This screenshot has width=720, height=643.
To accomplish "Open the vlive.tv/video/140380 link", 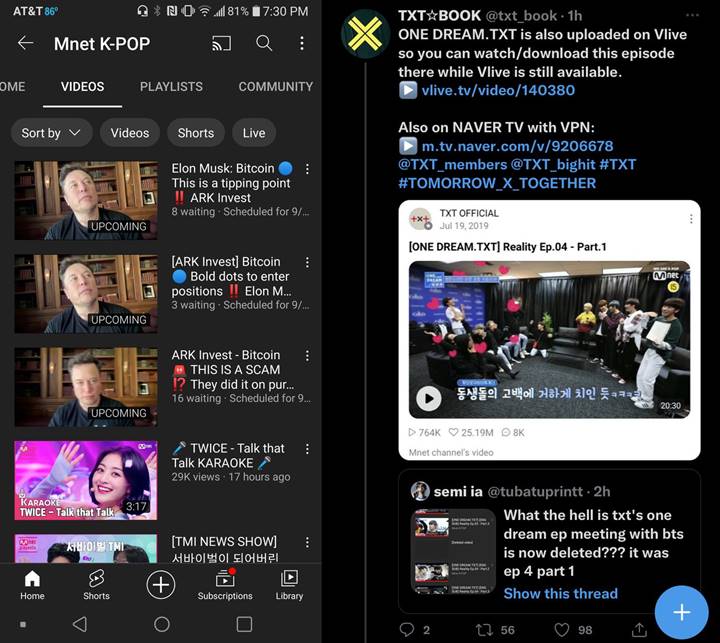I will click(498, 90).
